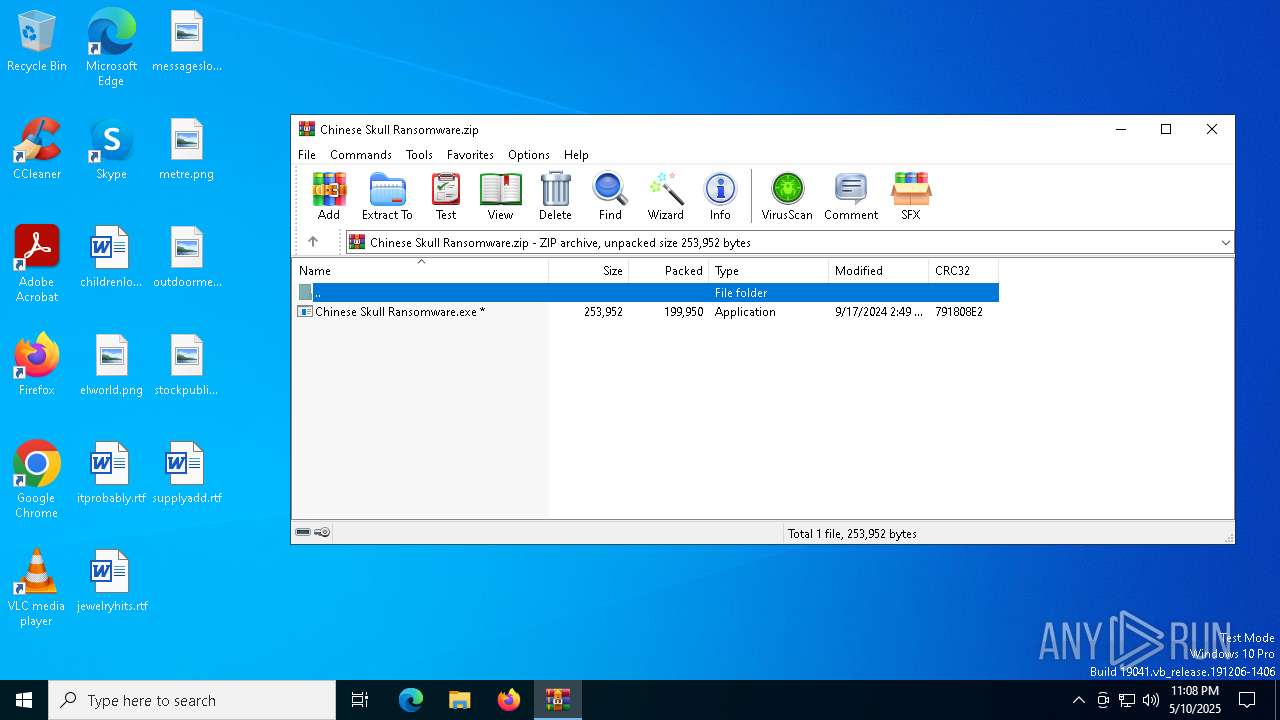Screen dimensions: 1280x720
Task: Run the Test archive tool
Action: [446, 196]
